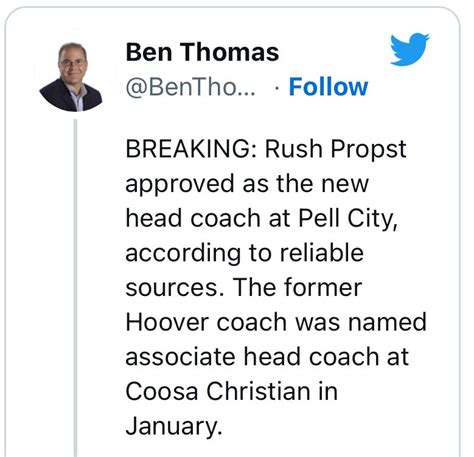474x457 pixels.
Task: Click the blue Twitter bird logo
Action: pyautogui.click(x=410, y=49)
